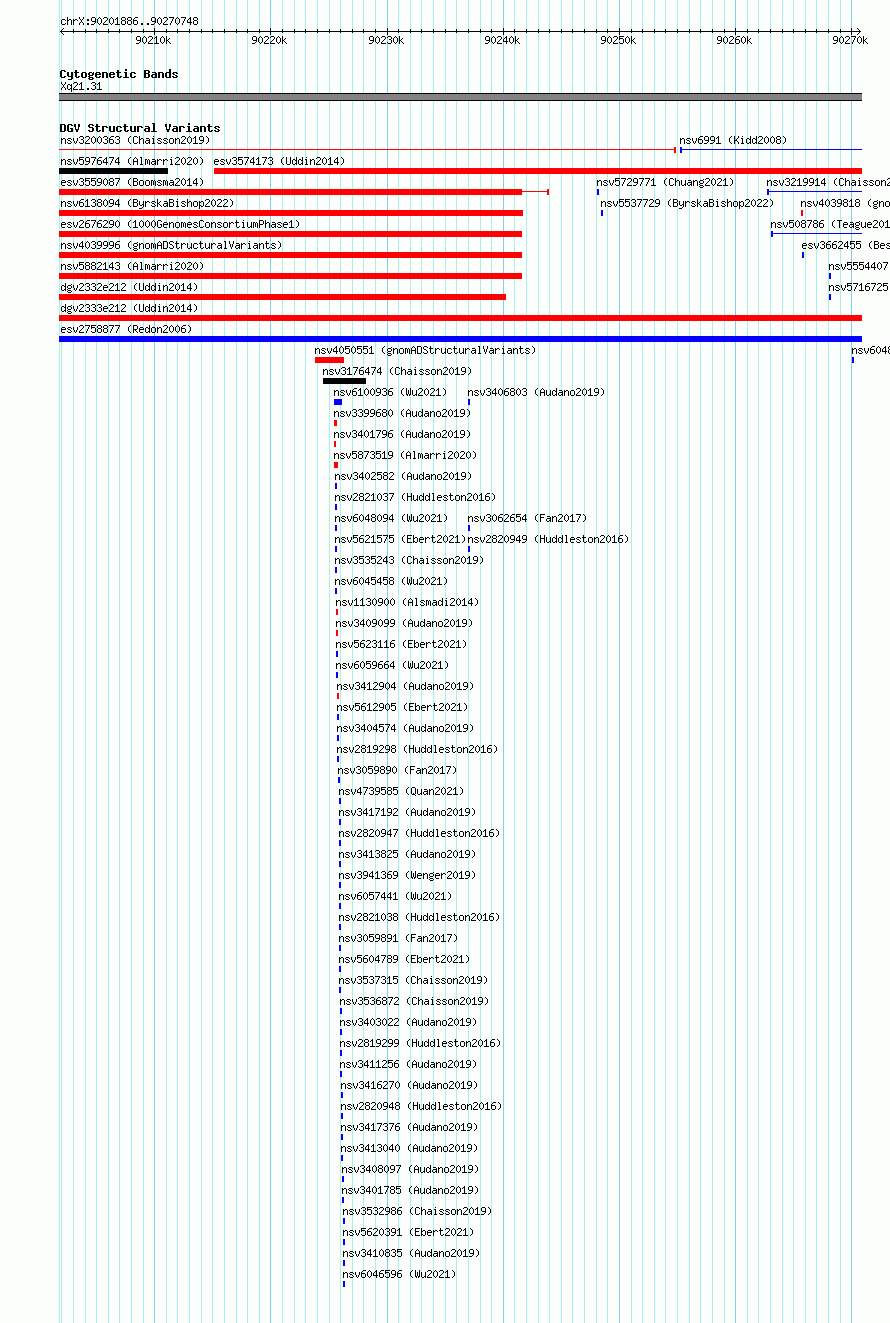
Task: Click the nsv3200363 (Chaisson2019) variant label
Action: tap(134, 140)
